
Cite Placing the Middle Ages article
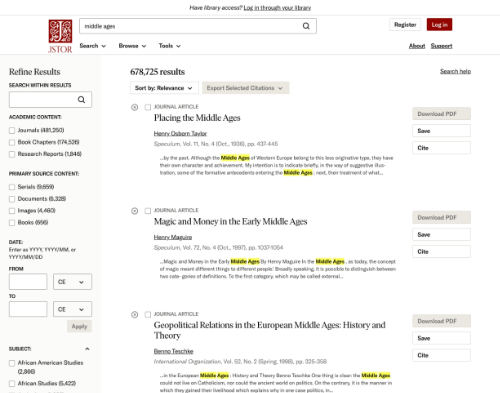click(441, 148)
